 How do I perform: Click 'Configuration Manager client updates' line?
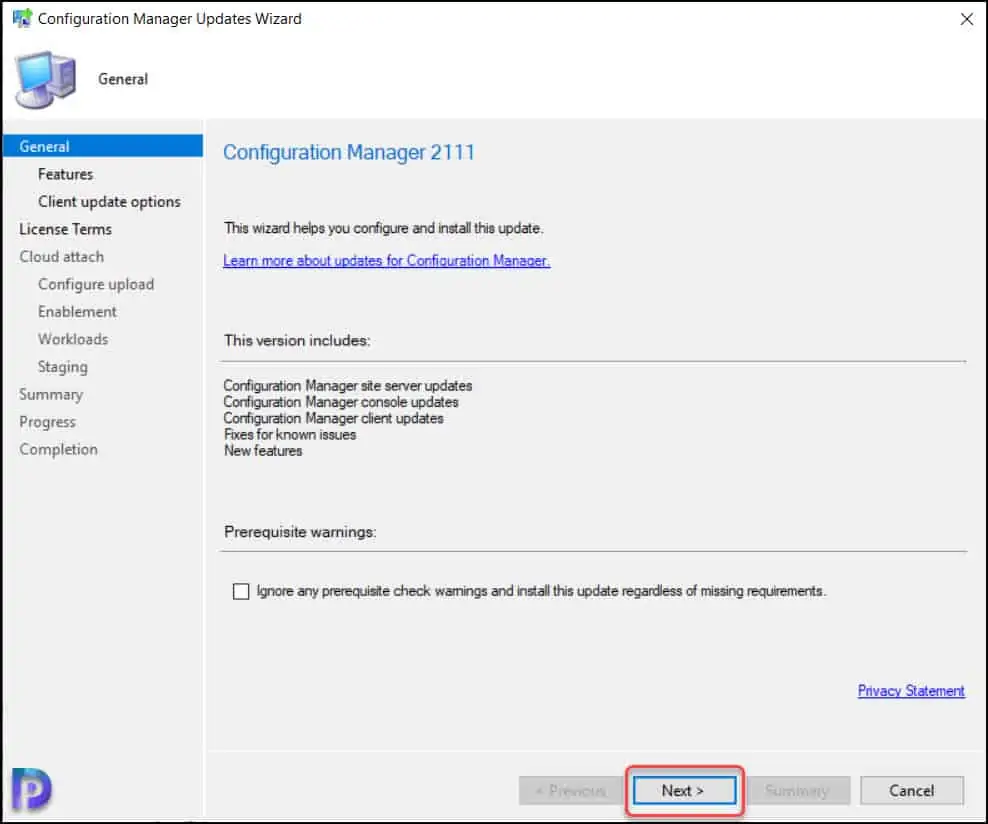coord(333,418)
